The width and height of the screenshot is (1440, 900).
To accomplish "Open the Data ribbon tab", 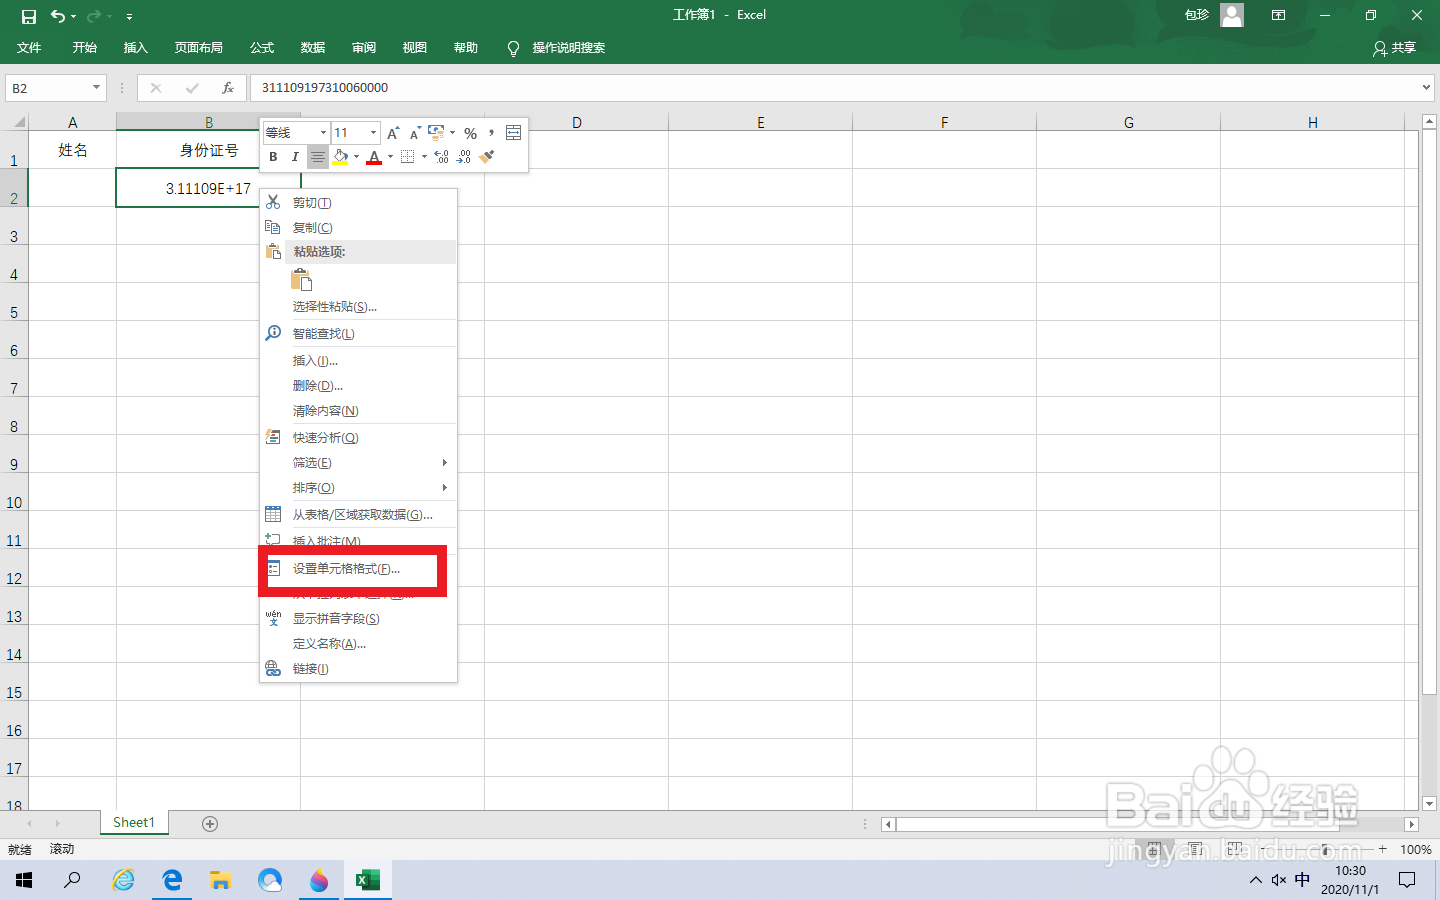I will tap(313, 47).
